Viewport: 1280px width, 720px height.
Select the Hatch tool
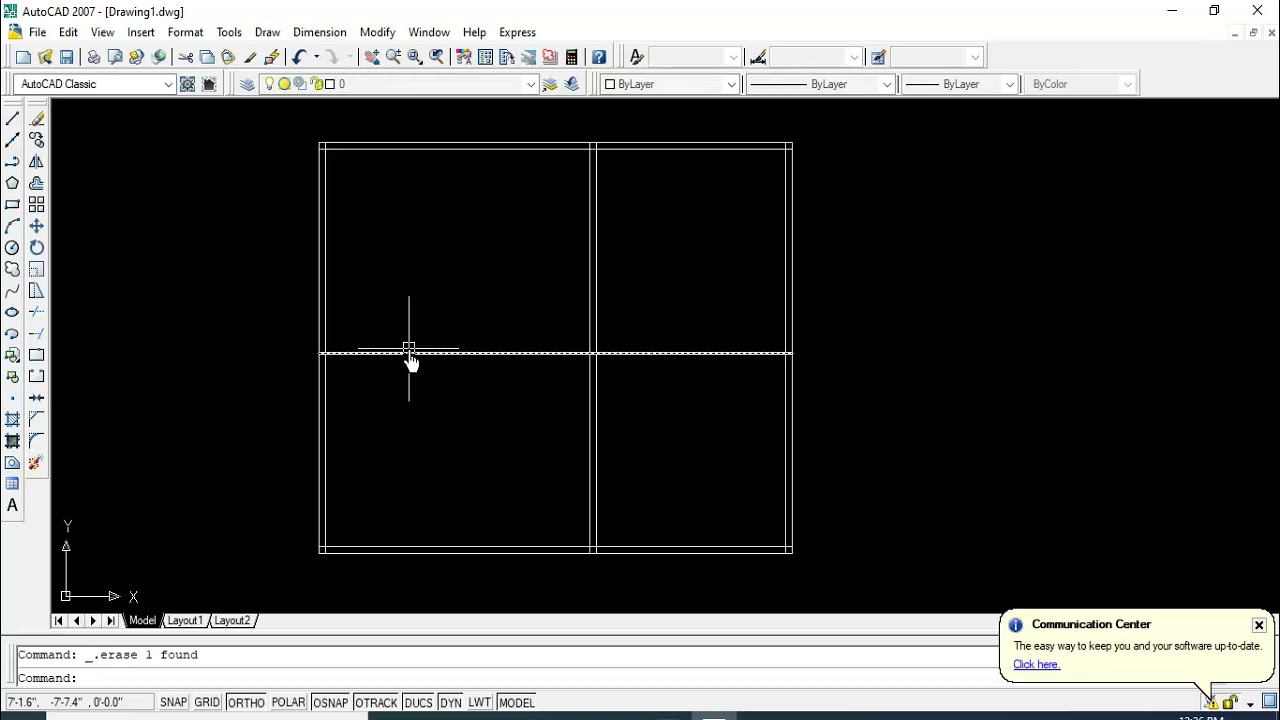click(x=12, y=420)
